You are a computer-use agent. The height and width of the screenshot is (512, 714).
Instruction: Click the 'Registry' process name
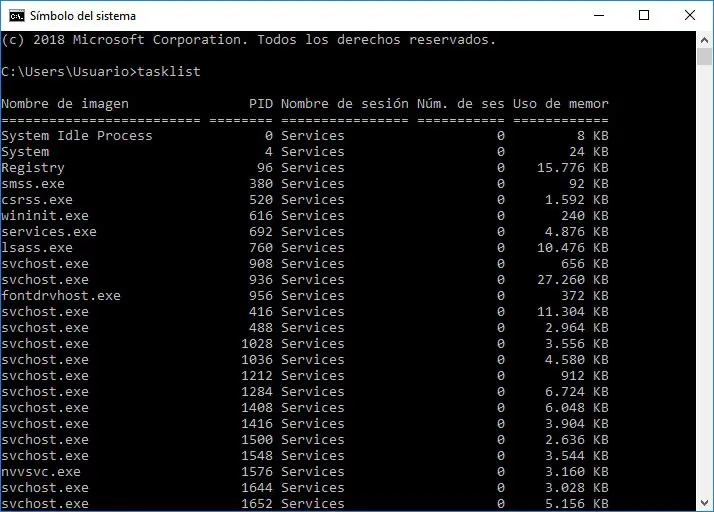click(33, 168)
